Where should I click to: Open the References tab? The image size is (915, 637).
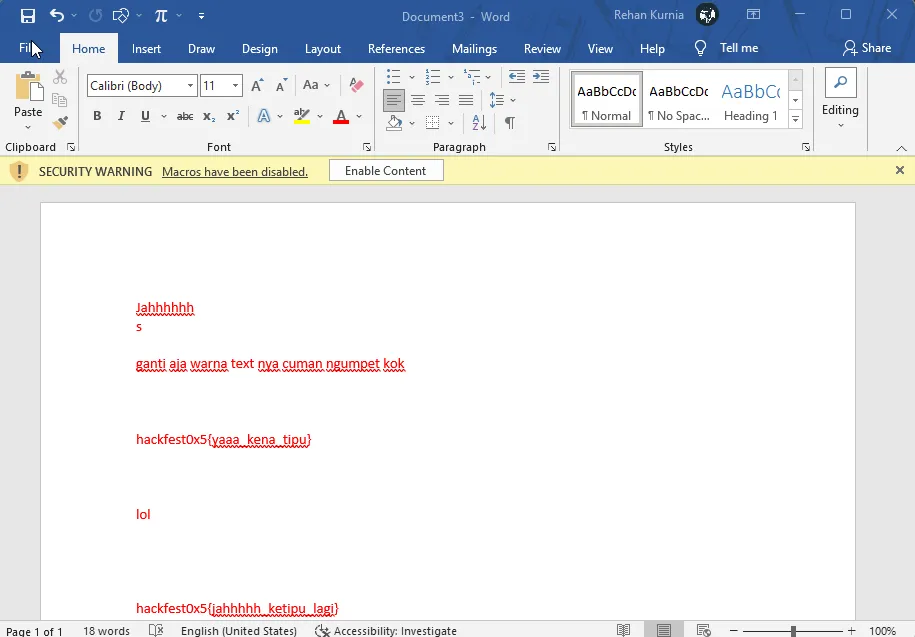point(396,48)
